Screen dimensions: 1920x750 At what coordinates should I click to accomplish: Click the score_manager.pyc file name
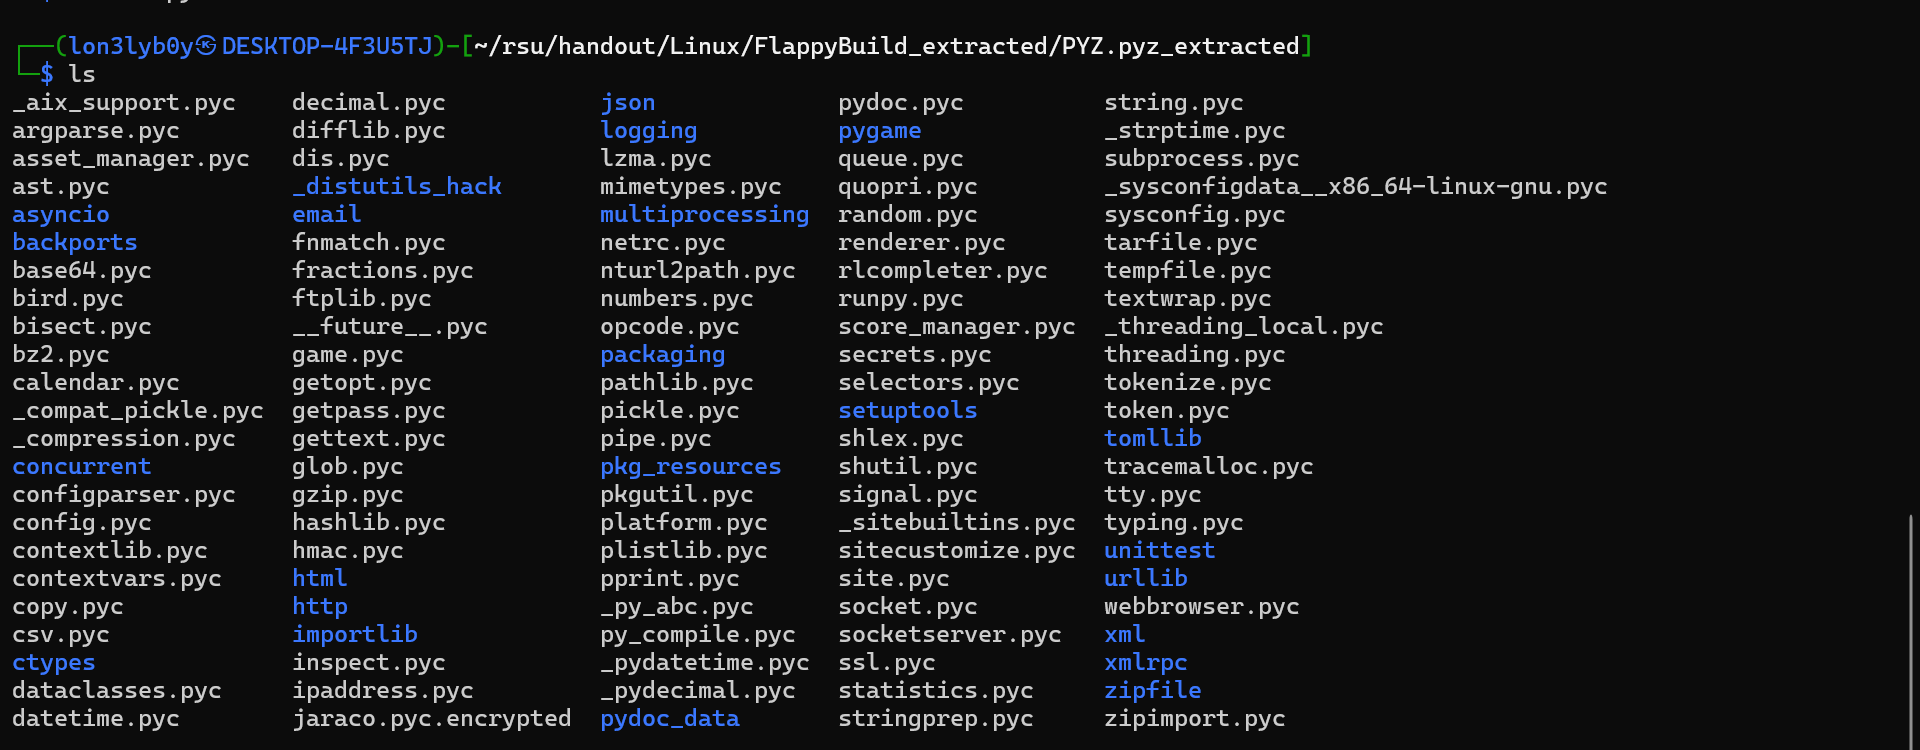(x=956, y=327)
